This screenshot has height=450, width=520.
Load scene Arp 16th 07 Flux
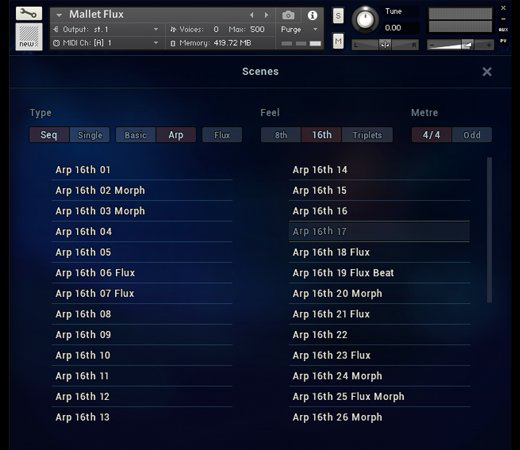pyautogui.click(x=142, y=294)
